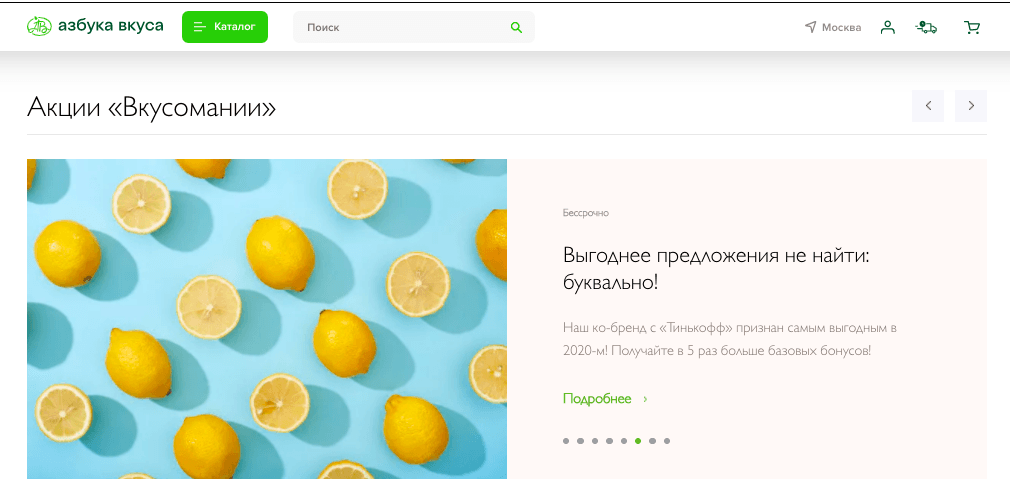Image resolution: width=1010 pixels, height=502 pixels.
Task: Open the lemons promo image
Action: tap(267, 319)
